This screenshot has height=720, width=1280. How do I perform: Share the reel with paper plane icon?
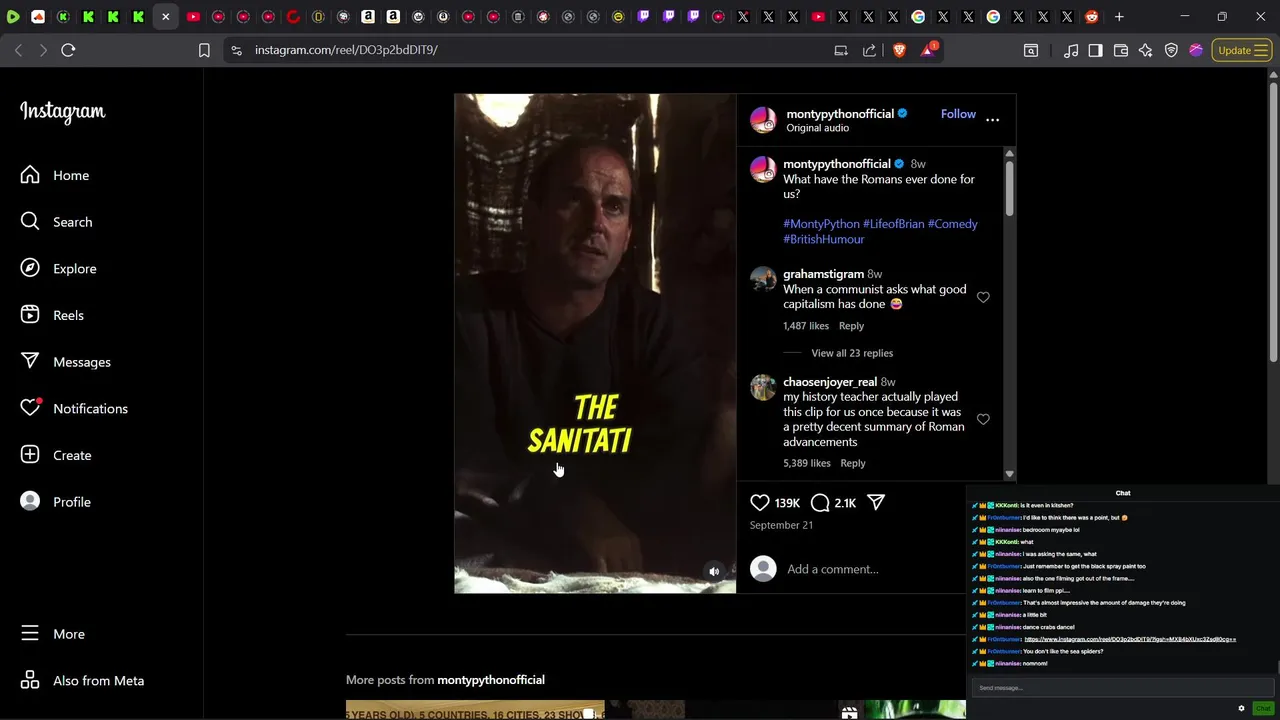click(876, 503)
